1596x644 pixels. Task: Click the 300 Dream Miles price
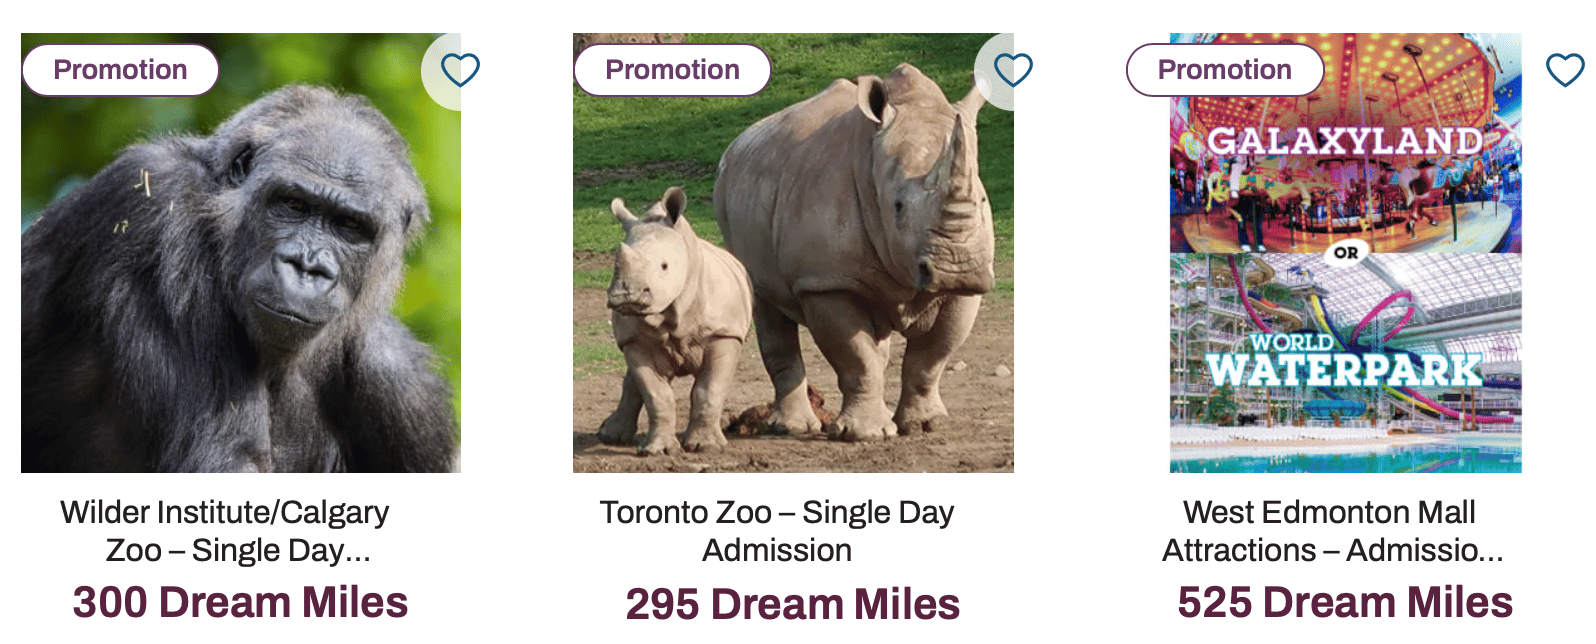tap(240, 602)
